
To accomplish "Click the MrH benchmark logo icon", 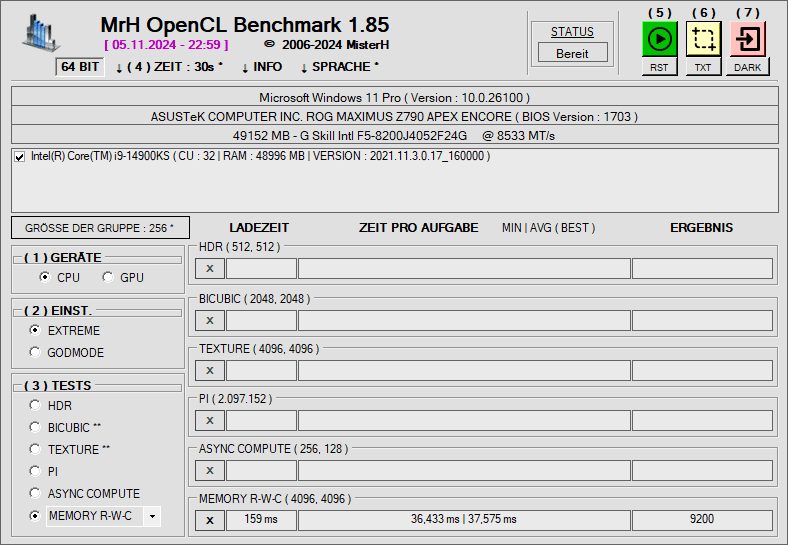I will pyautogui.click(x=40, y=33).
